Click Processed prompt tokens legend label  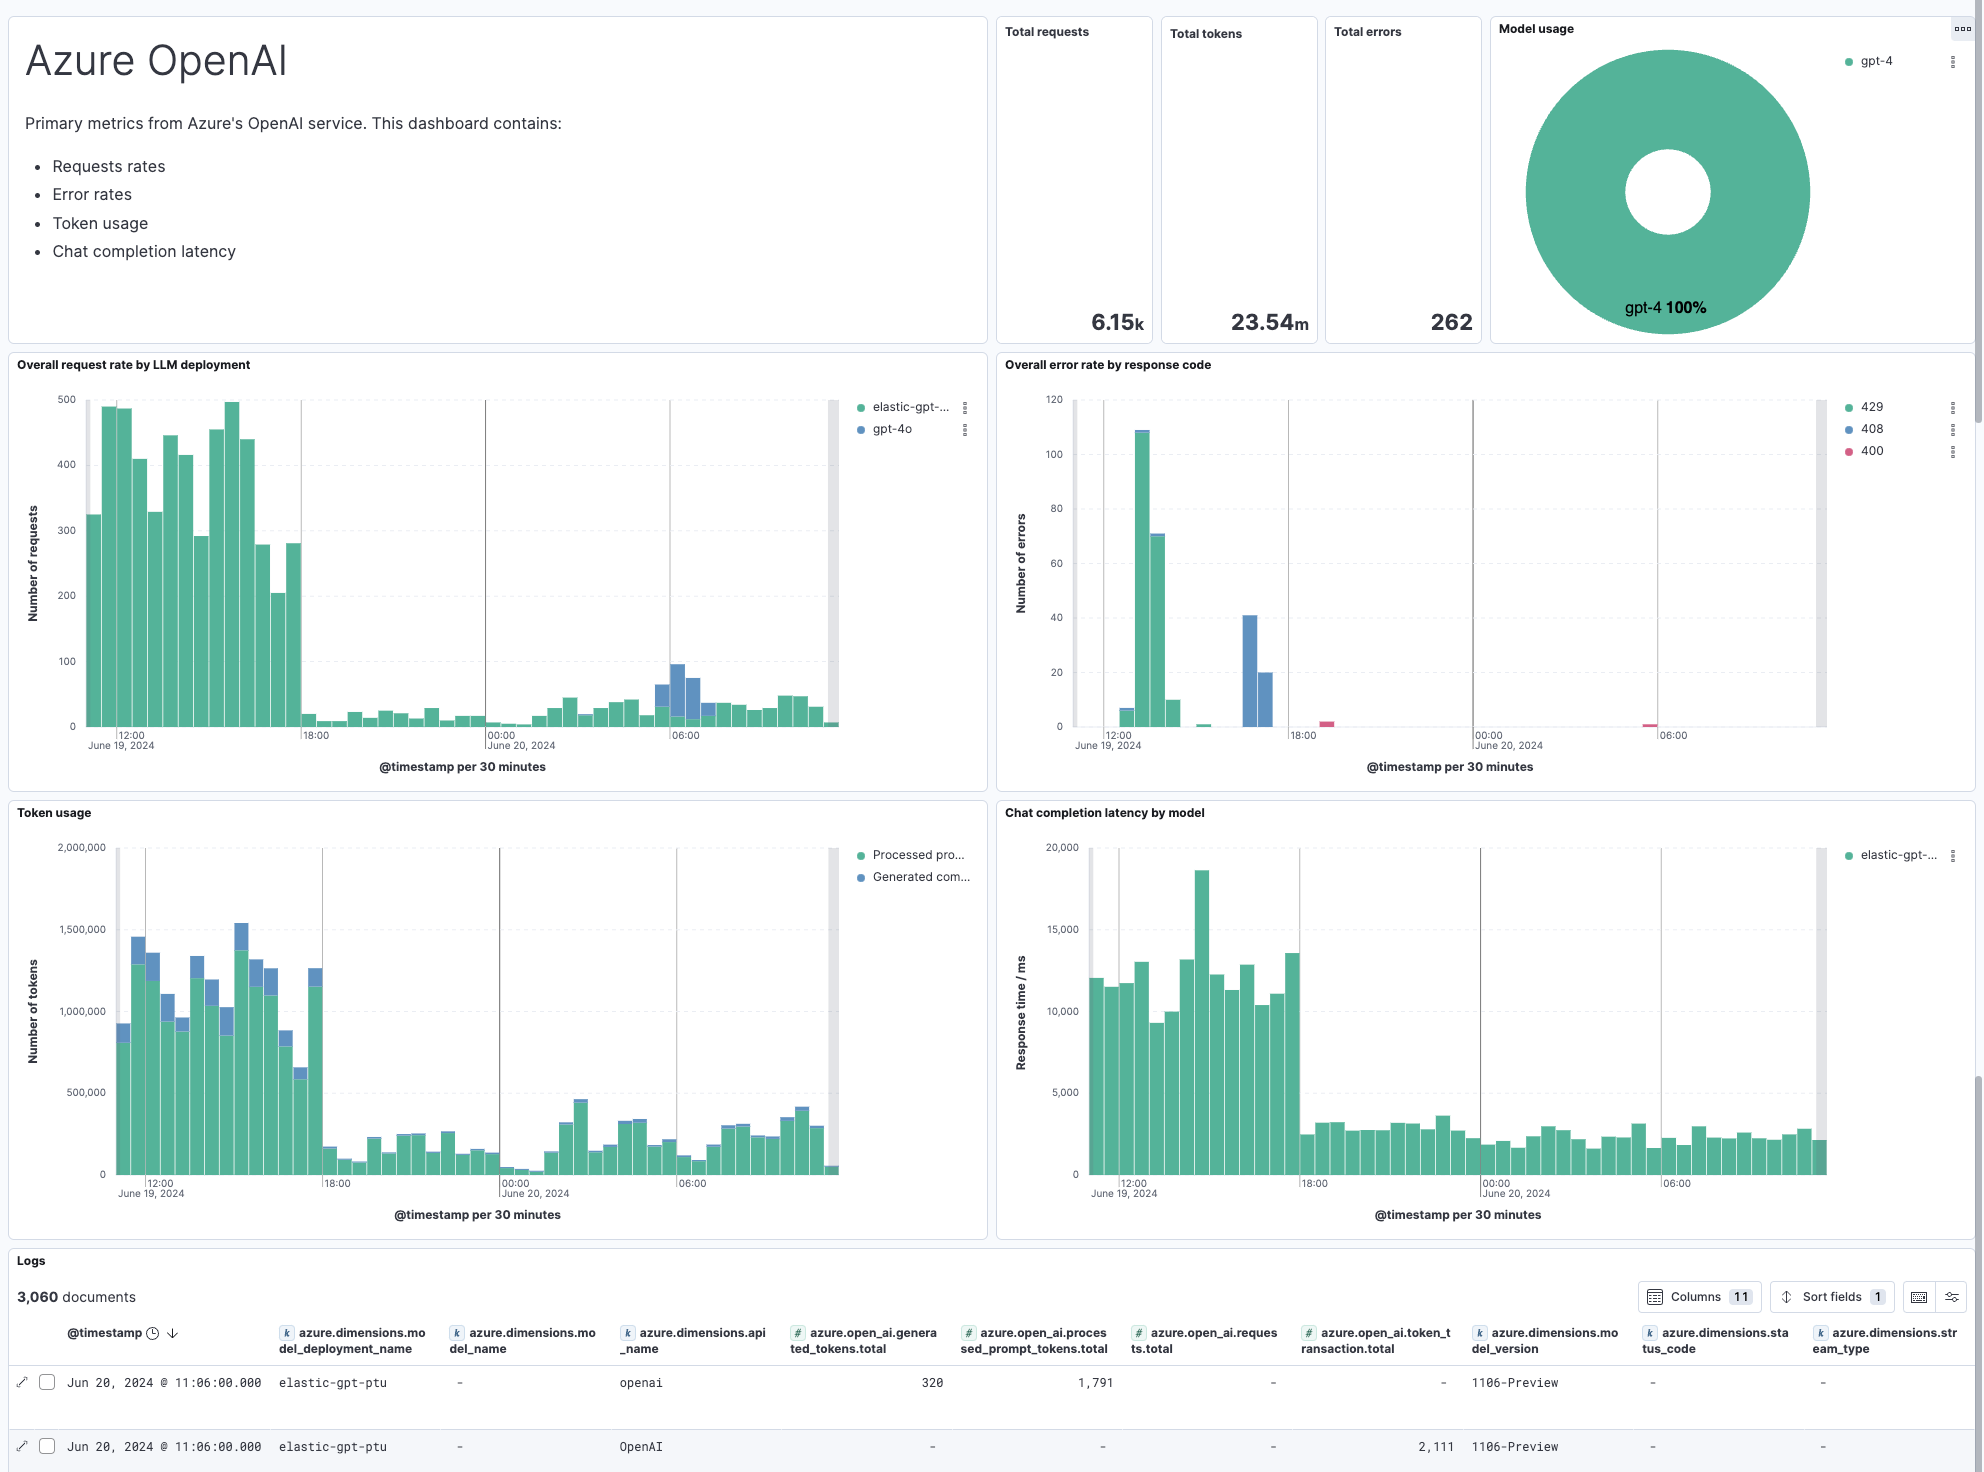click(917, 855)
